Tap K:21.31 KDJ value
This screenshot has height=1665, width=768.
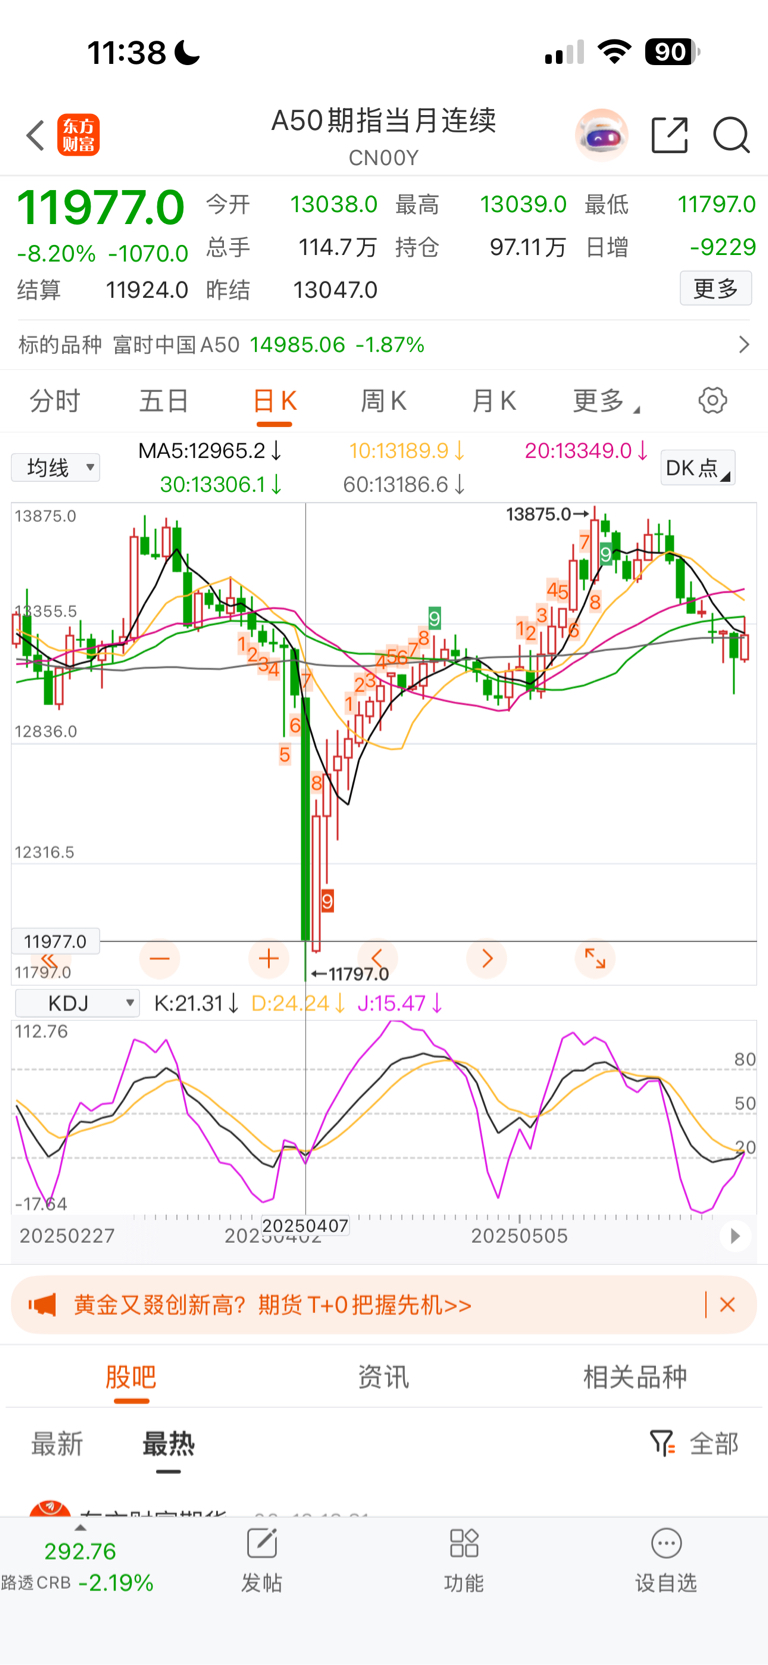[197, 1003]
